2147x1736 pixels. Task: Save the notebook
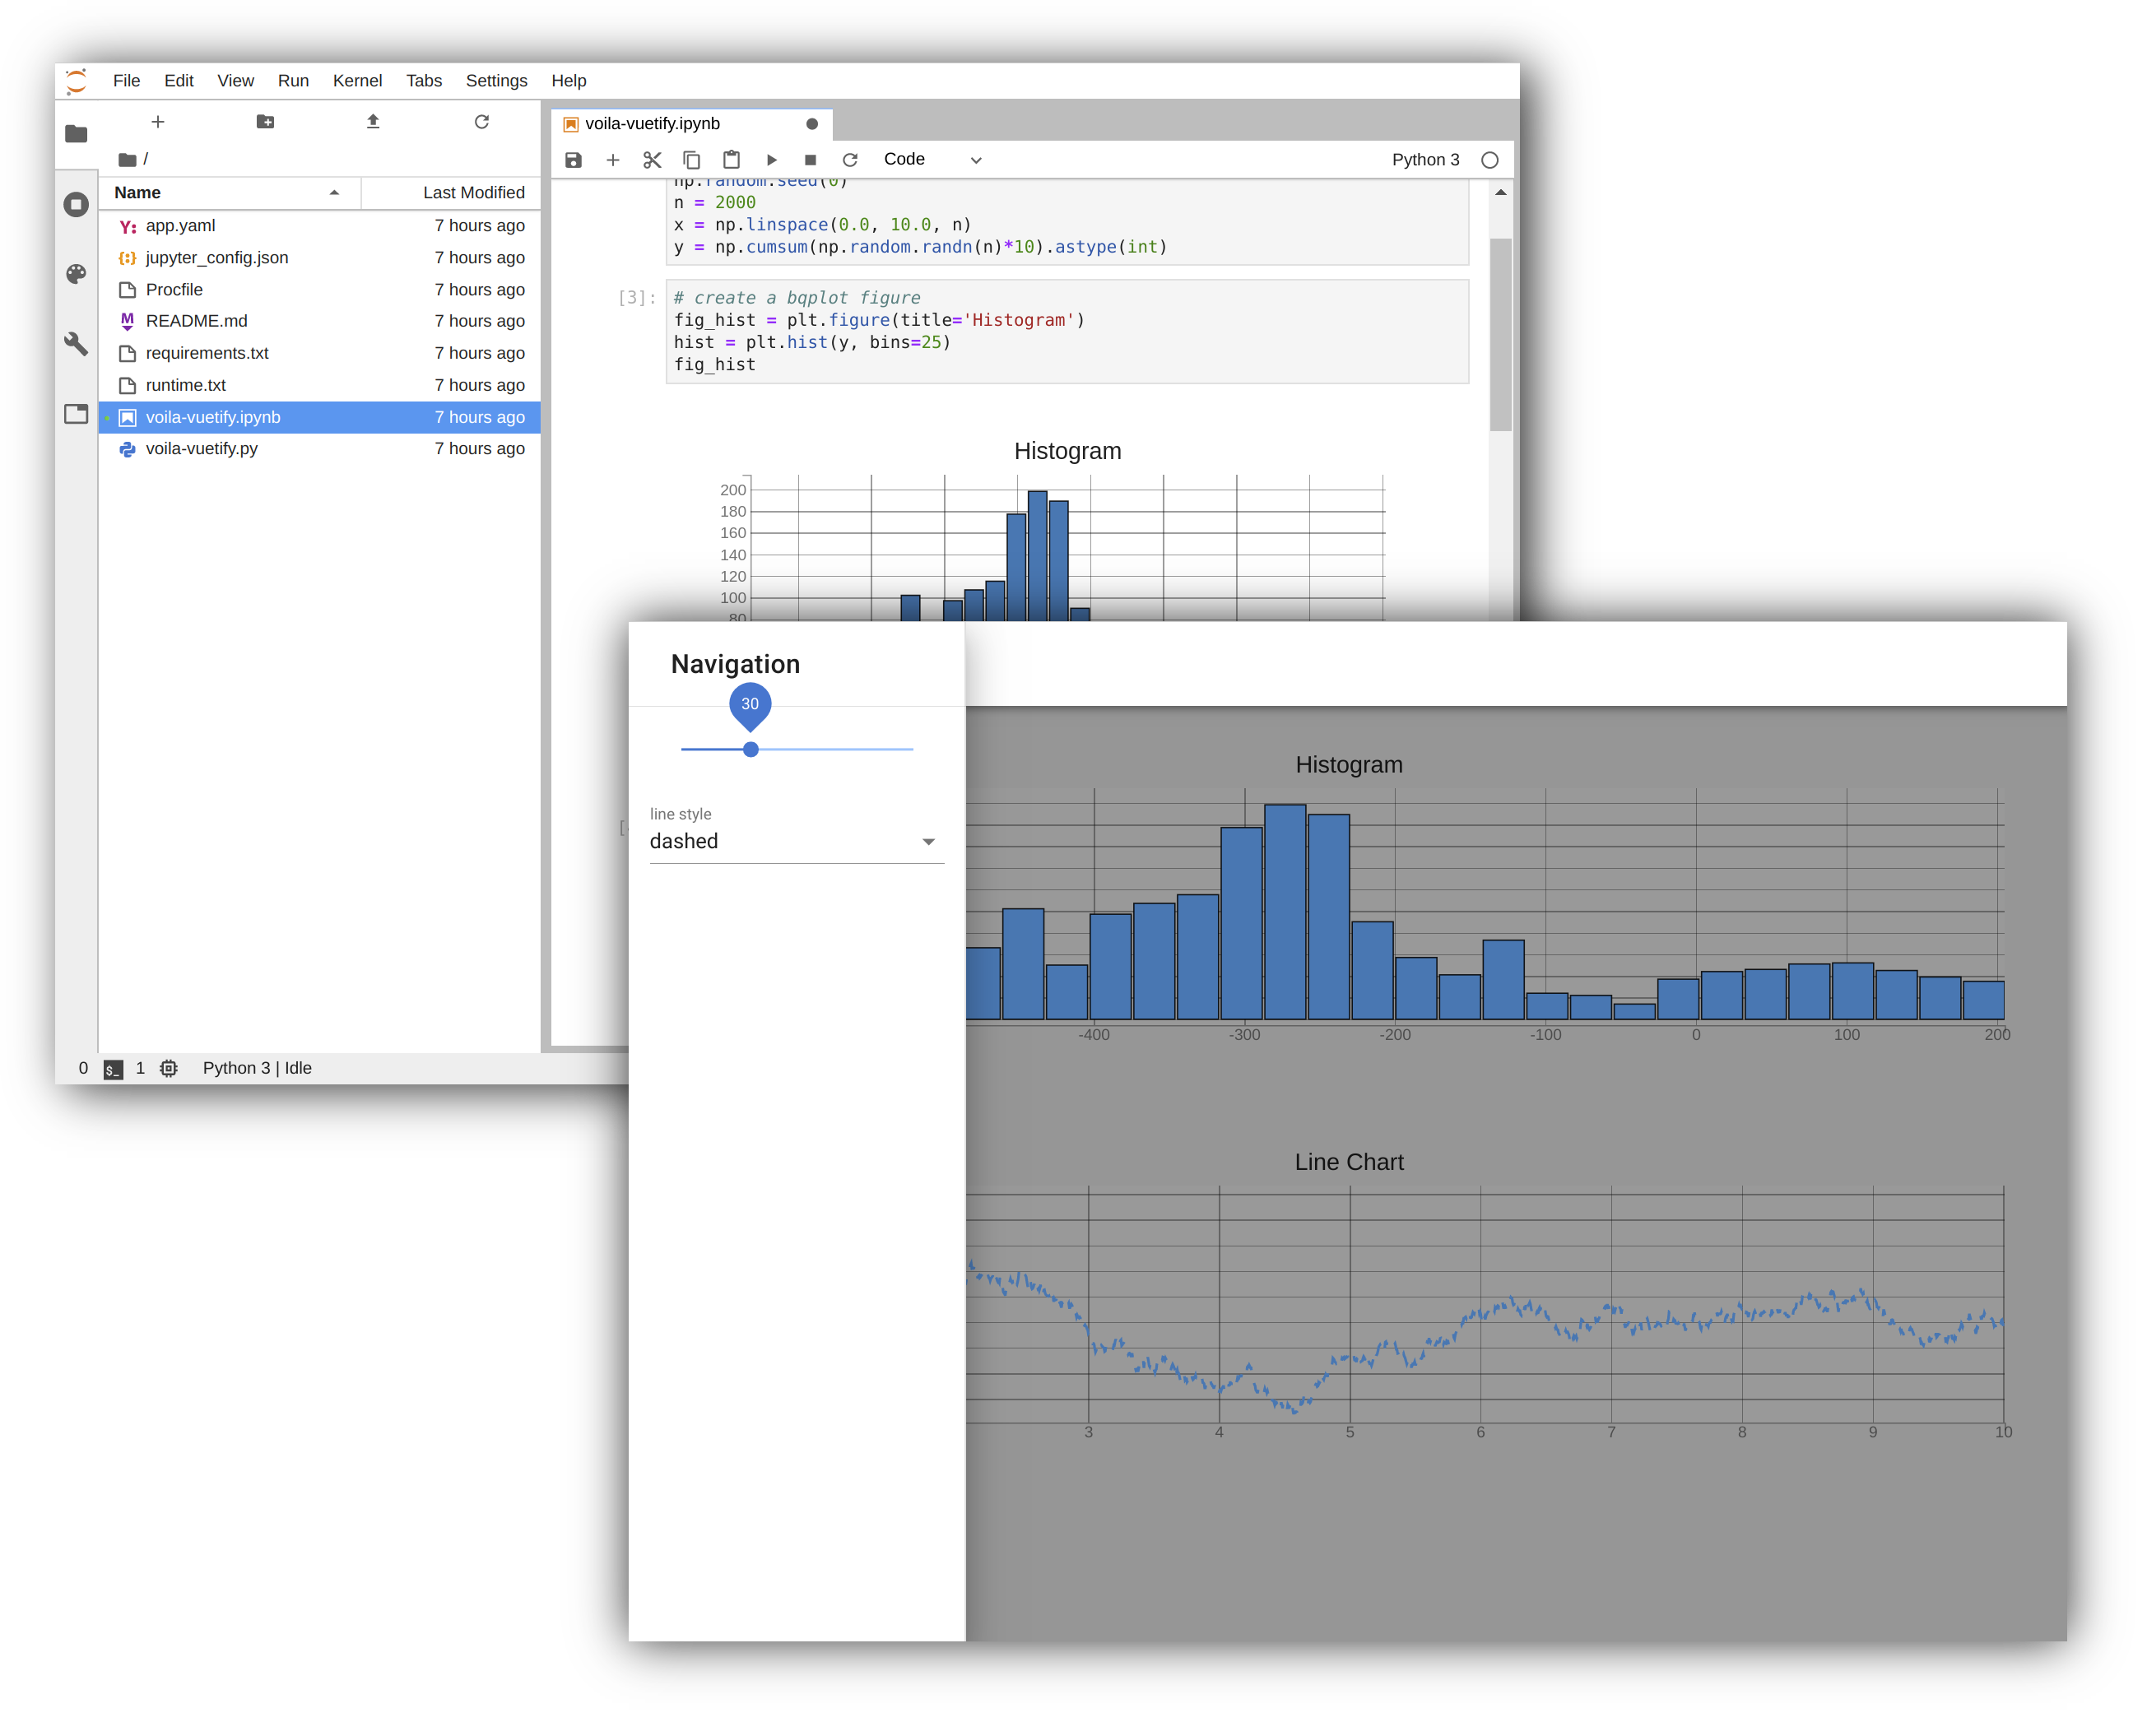tap(574, 159)
